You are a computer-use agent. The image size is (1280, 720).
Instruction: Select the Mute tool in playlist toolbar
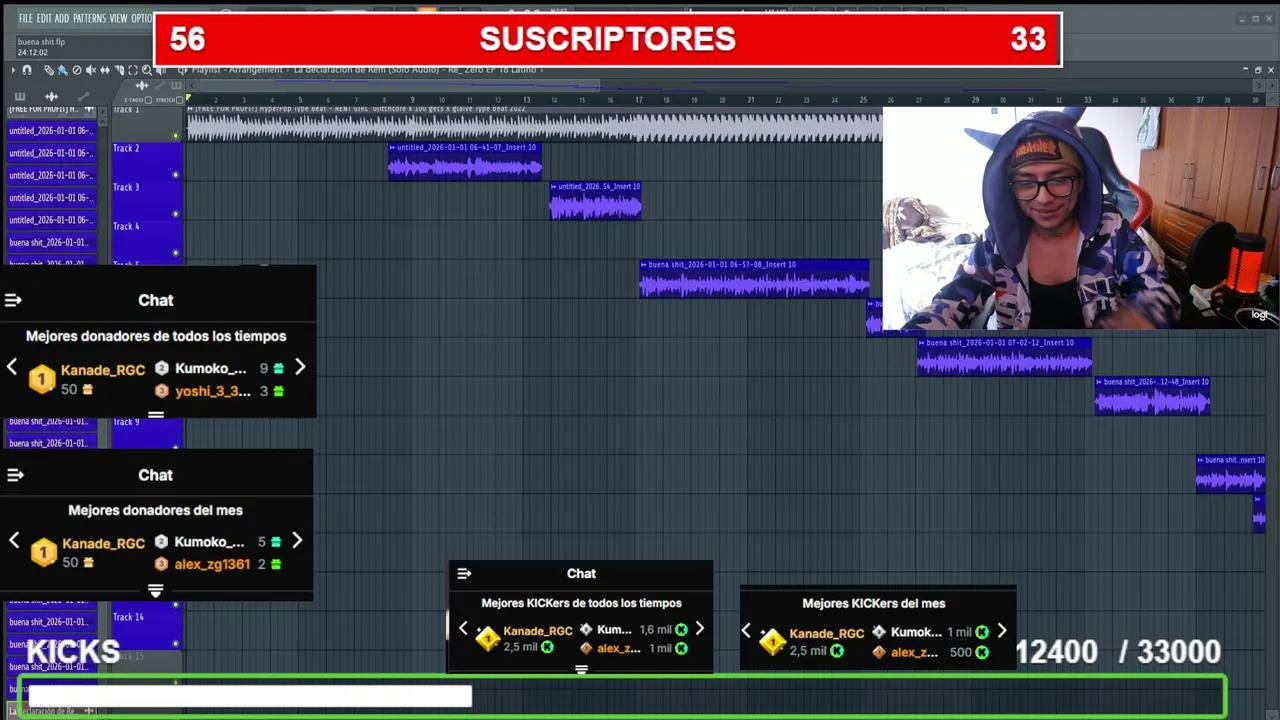click(x=91, y=70)
